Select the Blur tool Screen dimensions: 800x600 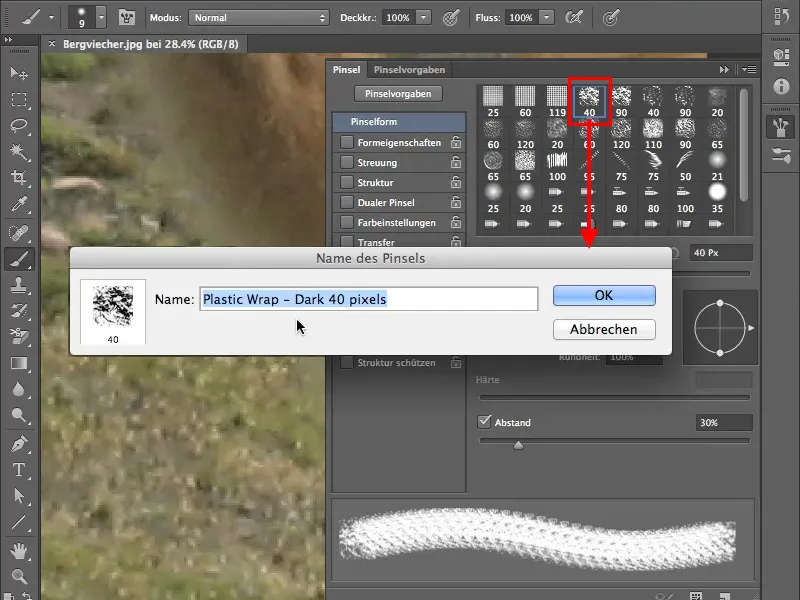click(19, 389)
